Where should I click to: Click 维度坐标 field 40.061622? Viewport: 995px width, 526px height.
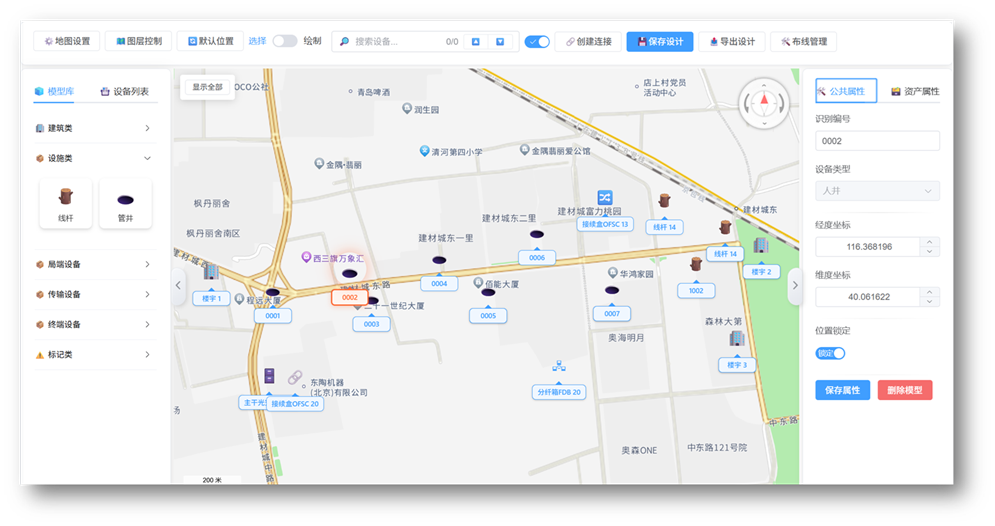pos(867,297)
